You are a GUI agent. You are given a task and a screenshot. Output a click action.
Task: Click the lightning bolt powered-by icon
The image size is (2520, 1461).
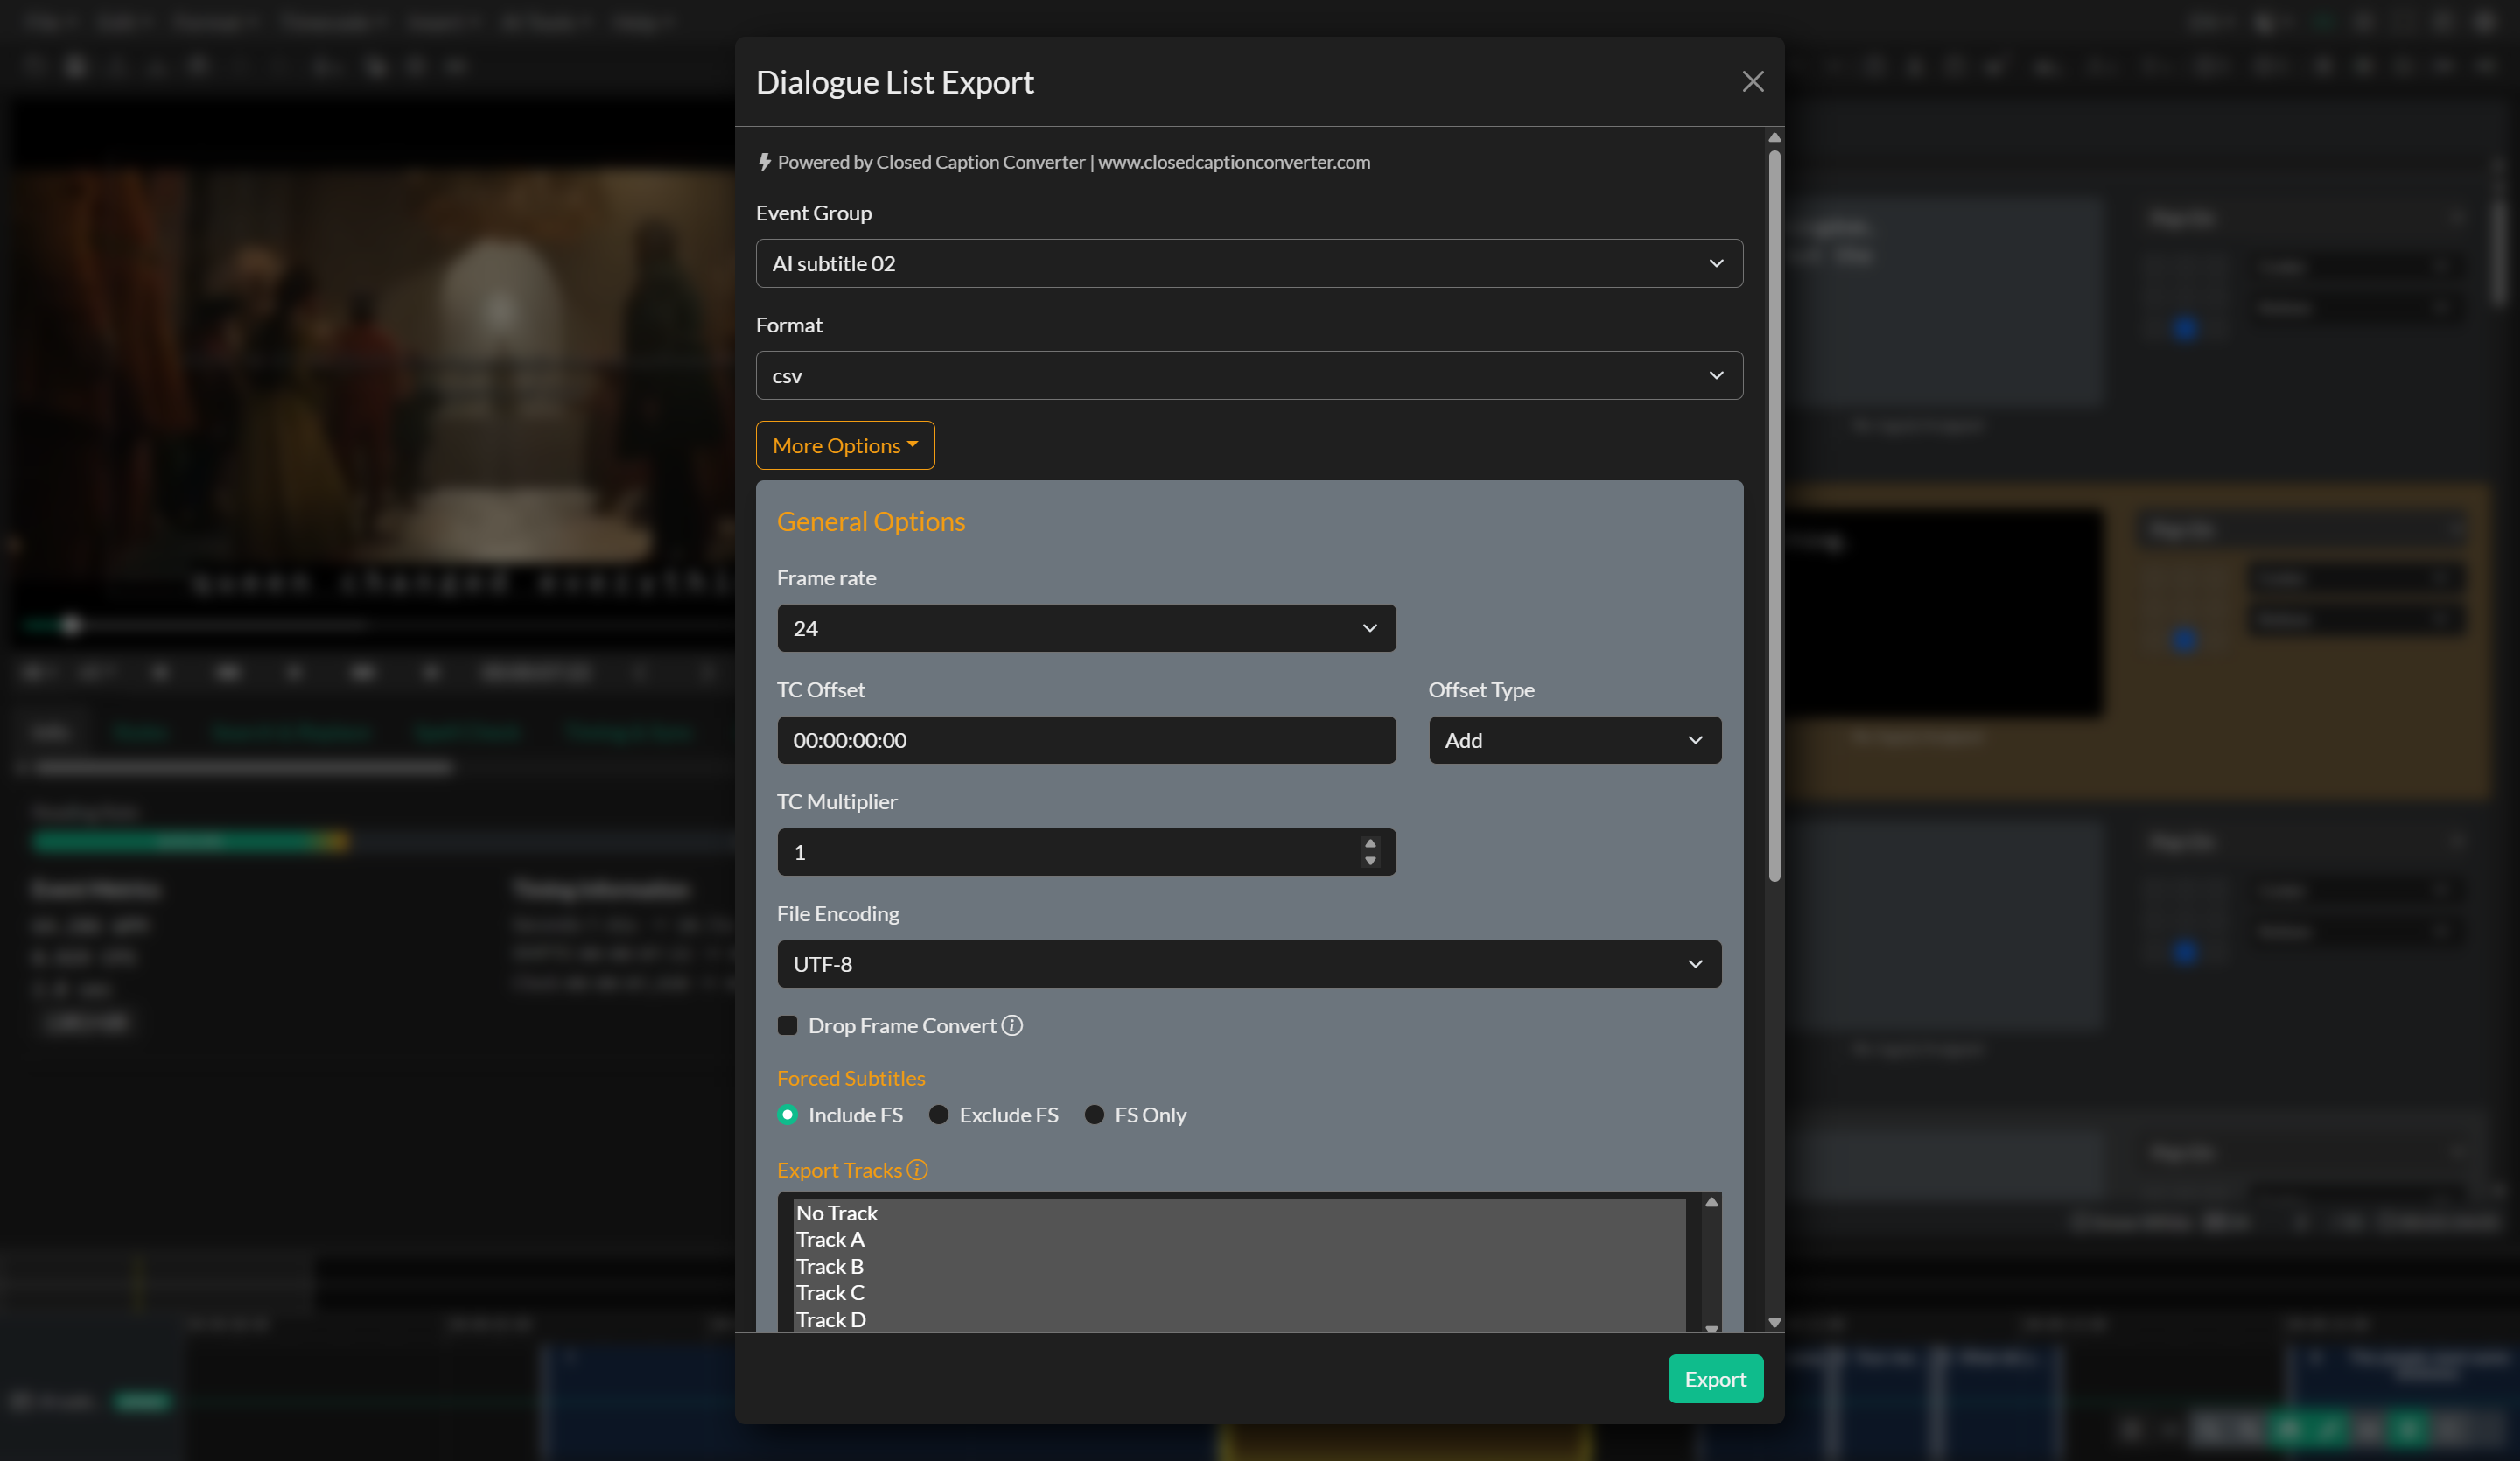pyautogui.click(x=764, y=162)
